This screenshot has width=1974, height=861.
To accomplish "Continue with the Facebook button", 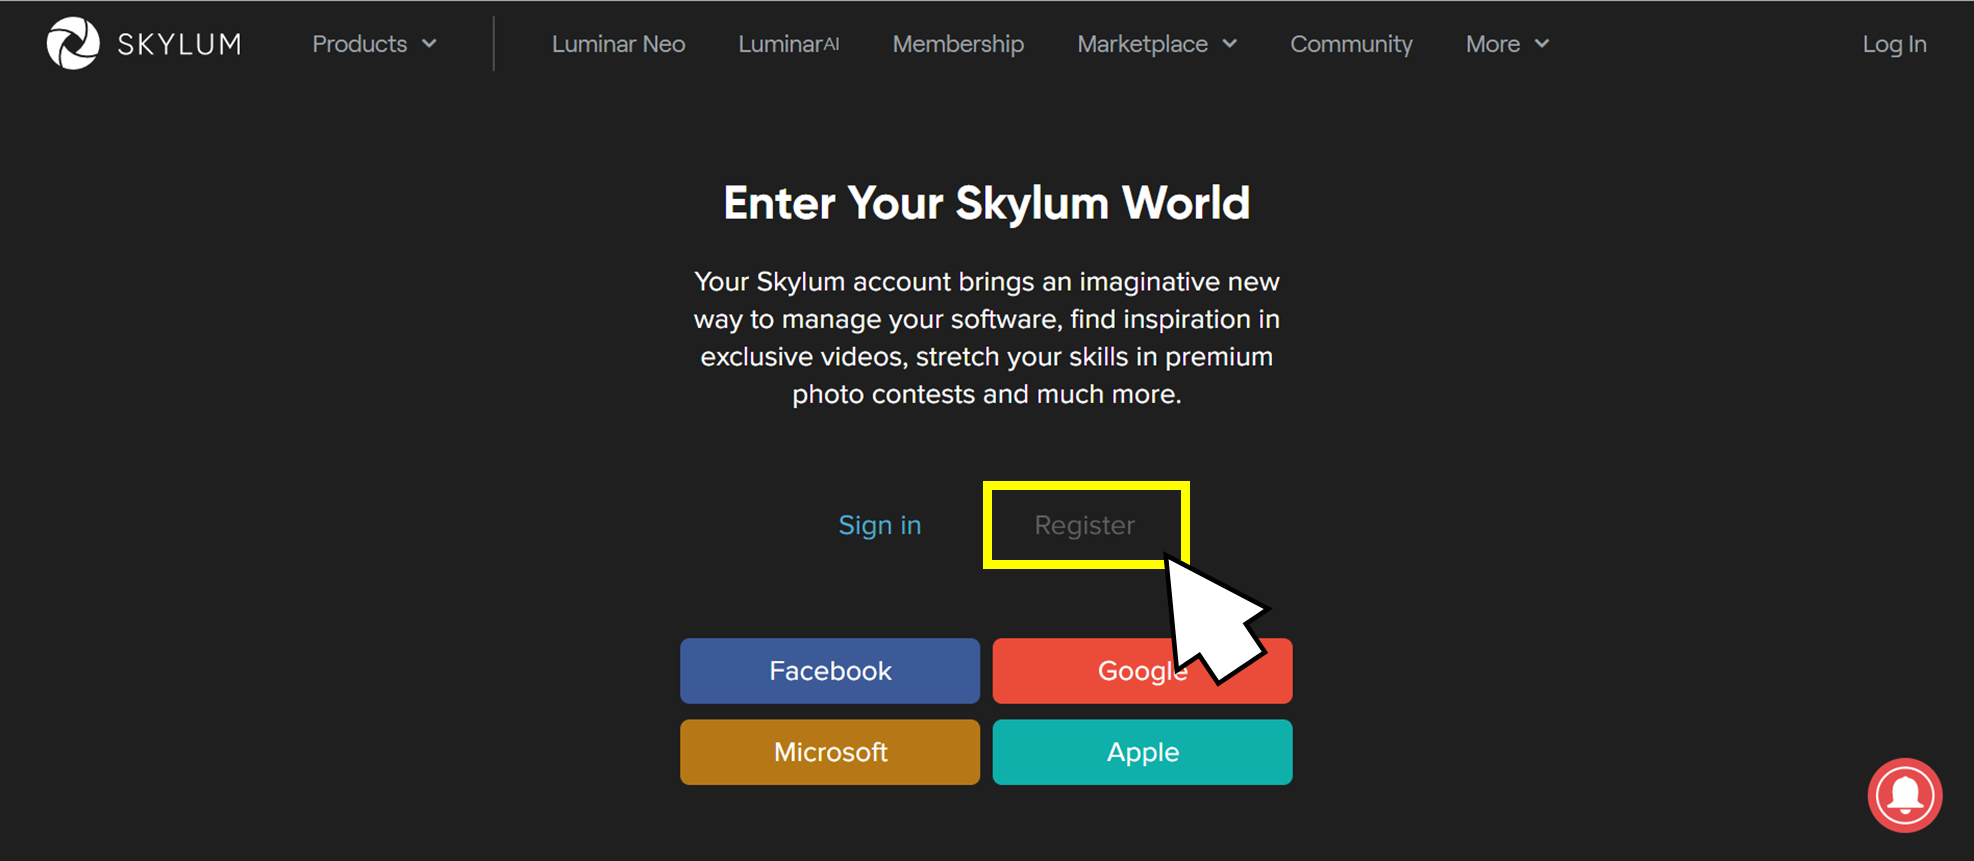I will click(x=830, y=671).
